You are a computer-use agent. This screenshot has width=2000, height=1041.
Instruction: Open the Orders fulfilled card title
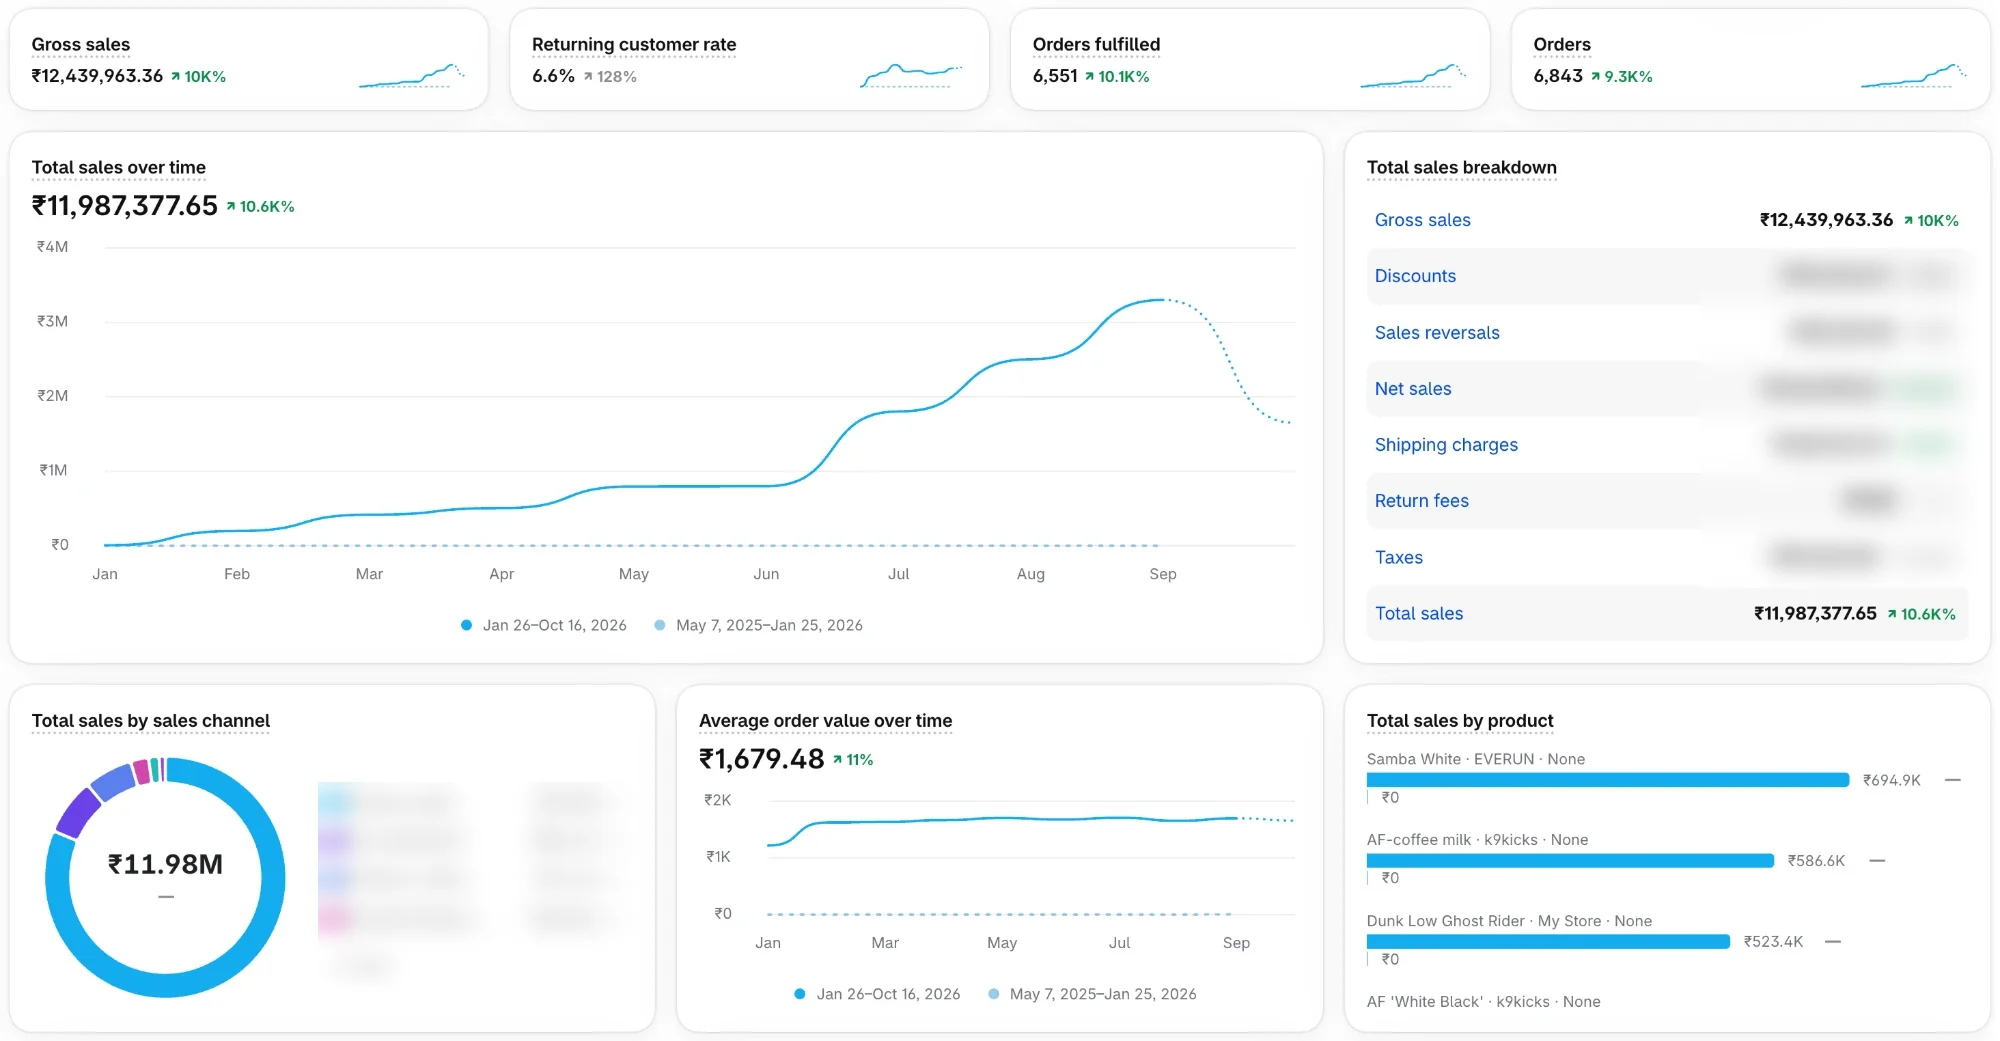1096,45
